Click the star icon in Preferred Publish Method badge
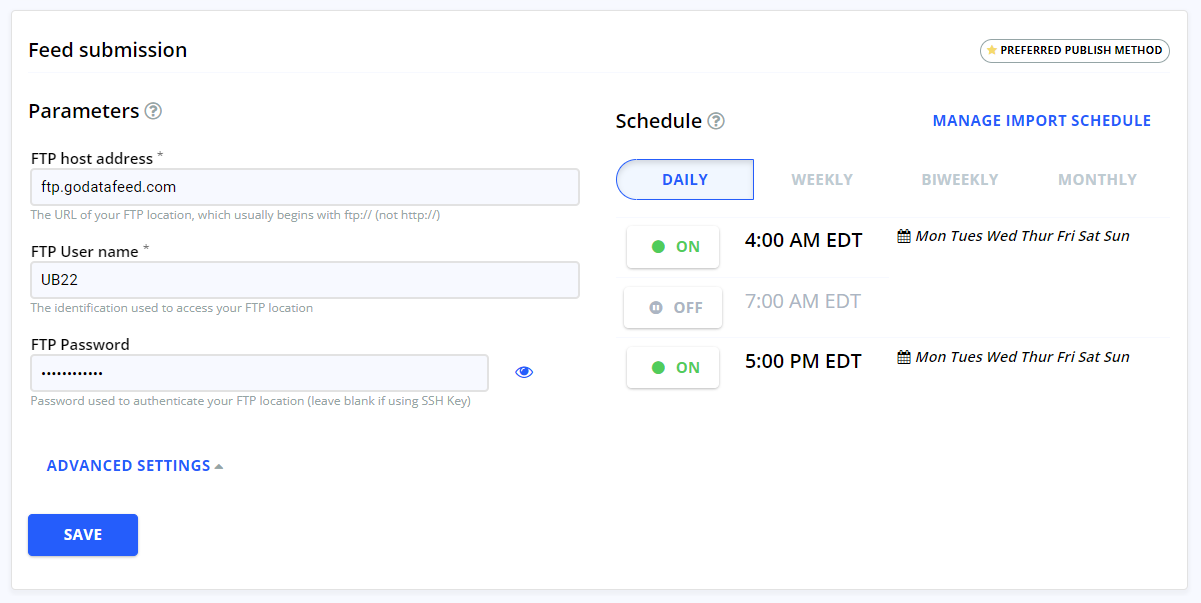 (992, 50)
